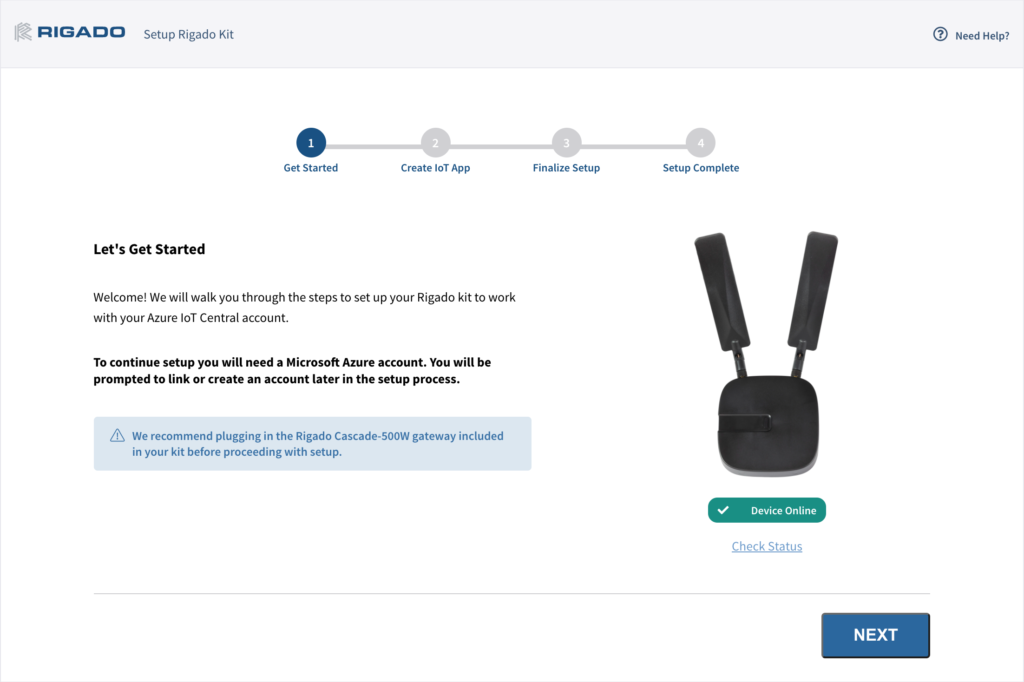
Task: Click the Need Help question mark icon
Action: 940,35
